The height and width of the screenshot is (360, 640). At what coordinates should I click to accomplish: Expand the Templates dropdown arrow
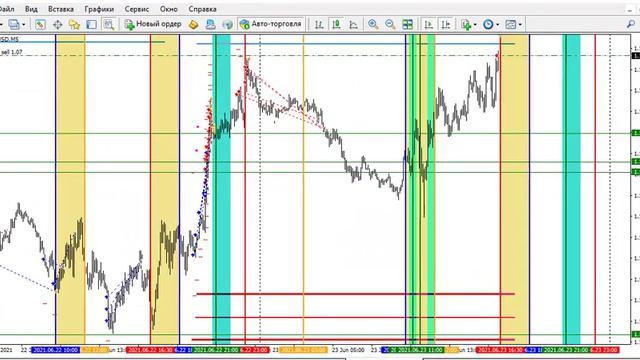point(520,25)
